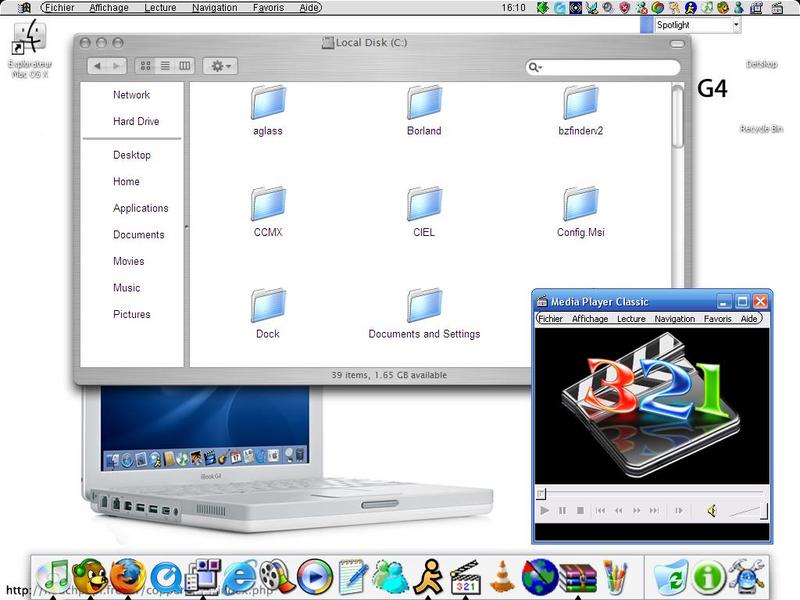Open the Documents and Settings folder

[x=424, y=314]
